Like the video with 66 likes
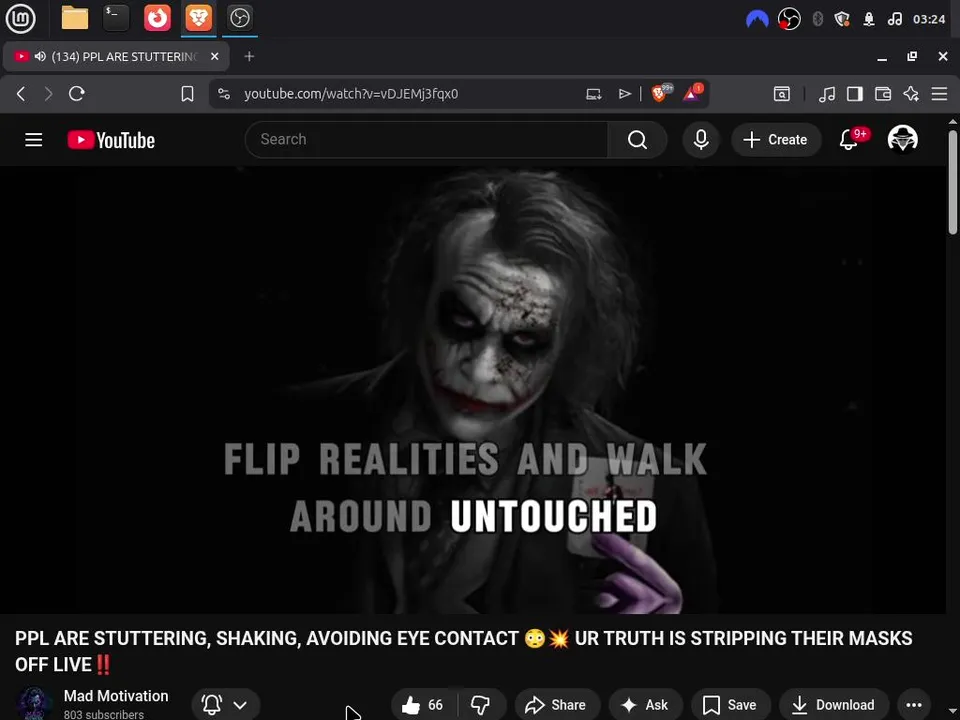960x720 pixels. pyautogui.click(x=424, y=705)
